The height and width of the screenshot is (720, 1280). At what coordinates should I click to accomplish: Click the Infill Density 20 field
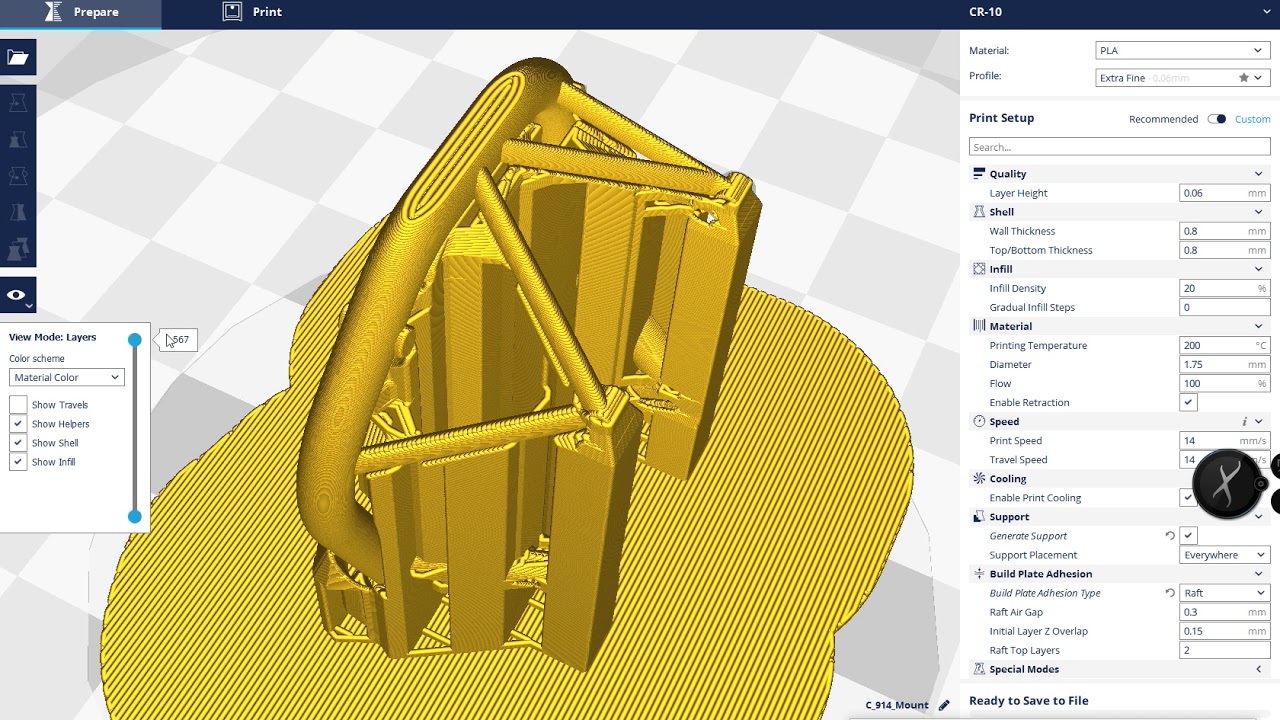coord(1224,288)
